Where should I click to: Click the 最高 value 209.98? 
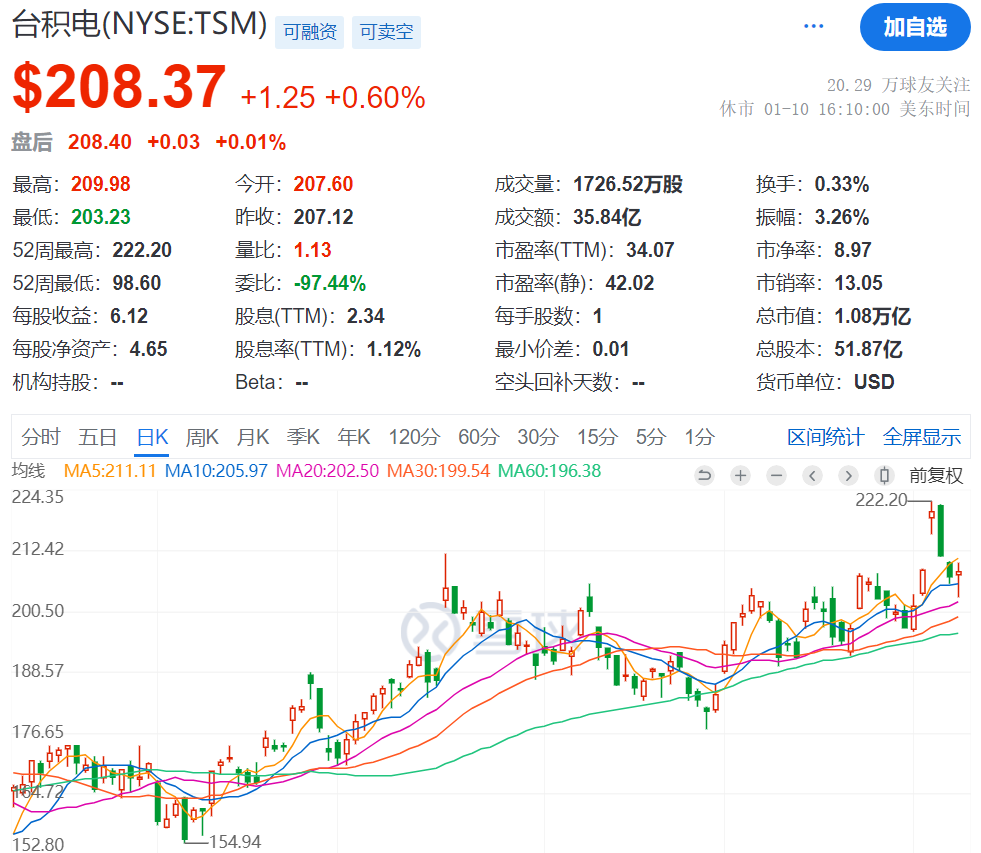[101, 184]
